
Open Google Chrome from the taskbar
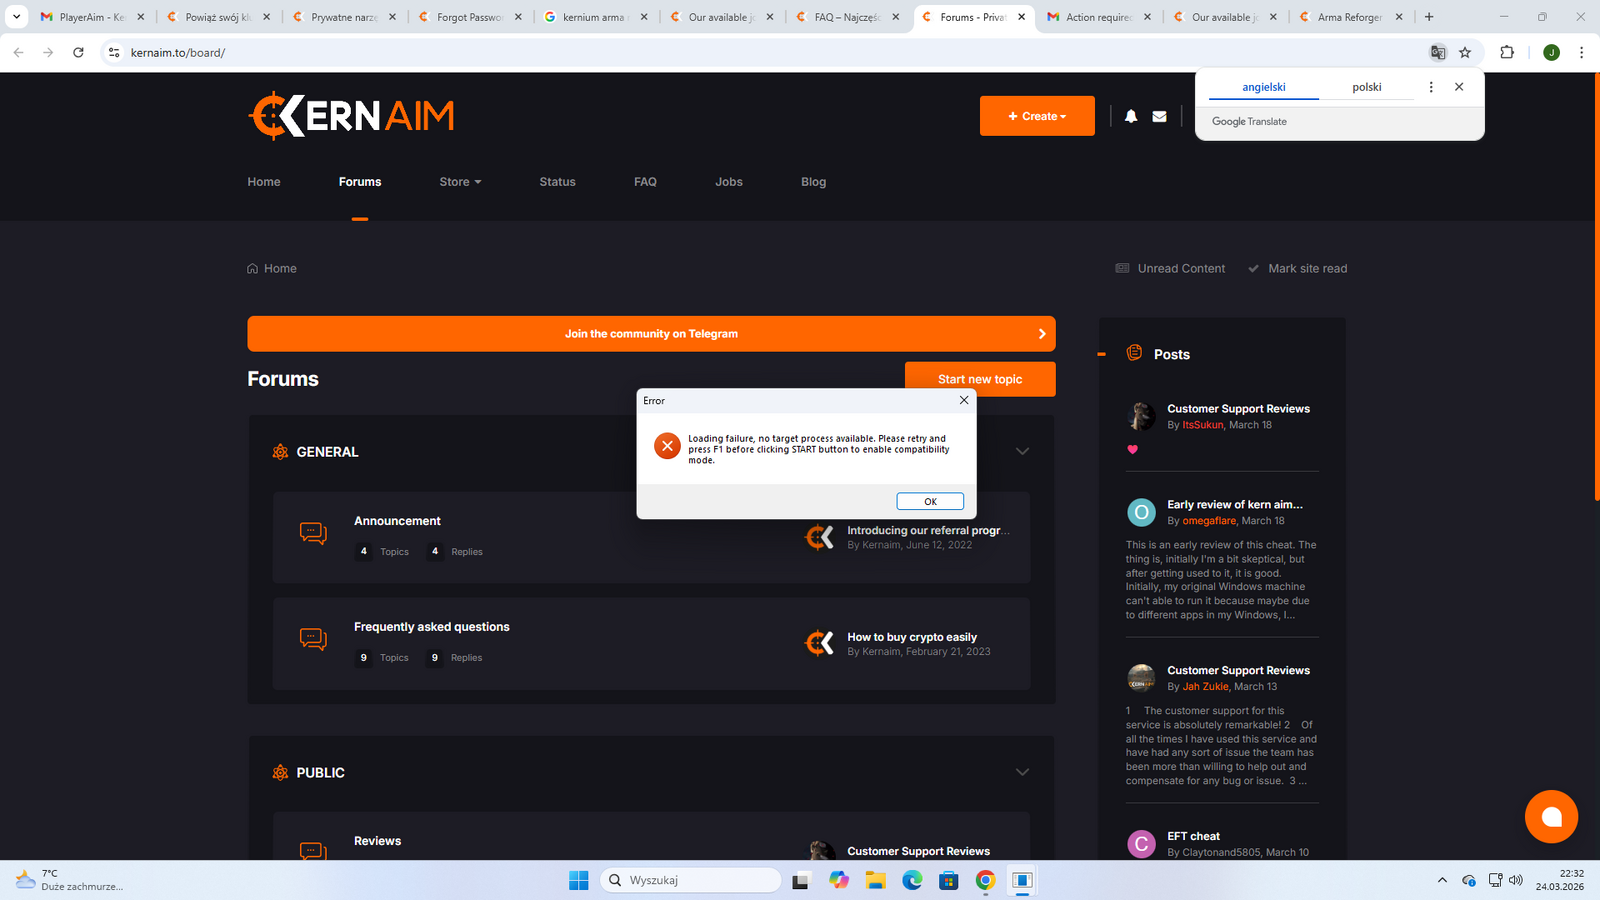985,880
